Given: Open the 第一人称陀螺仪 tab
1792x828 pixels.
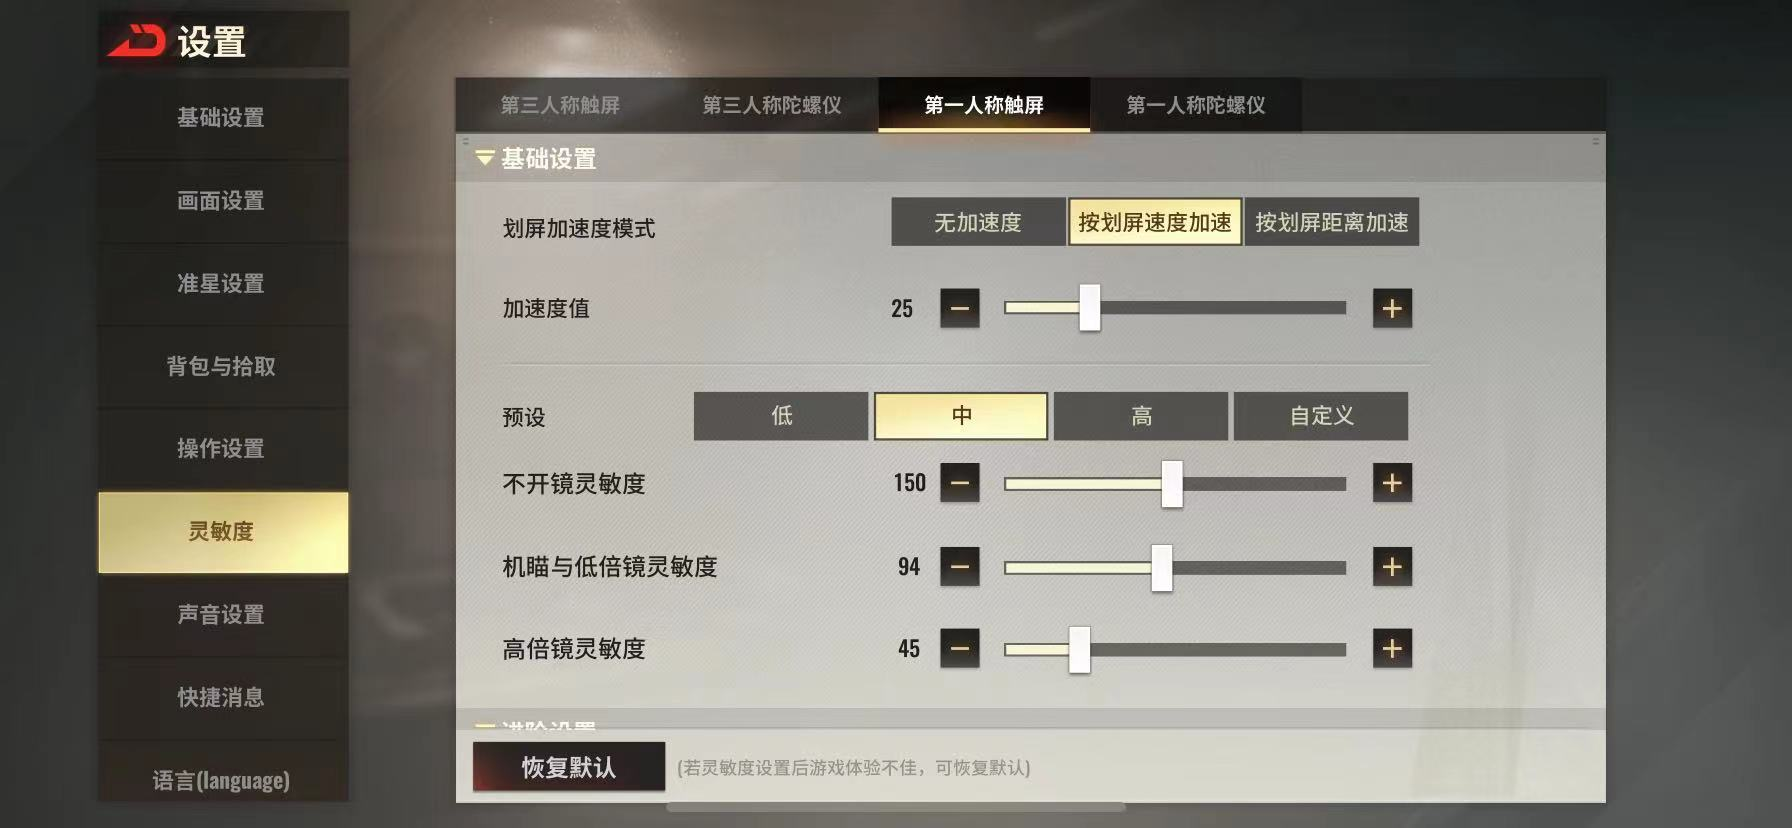Looking at the screenshot, I should (x=1196, y=105).
